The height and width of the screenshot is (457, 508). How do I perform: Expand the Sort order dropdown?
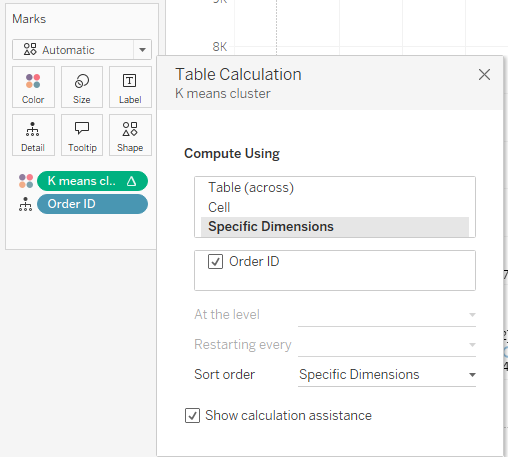coord(387,375)
